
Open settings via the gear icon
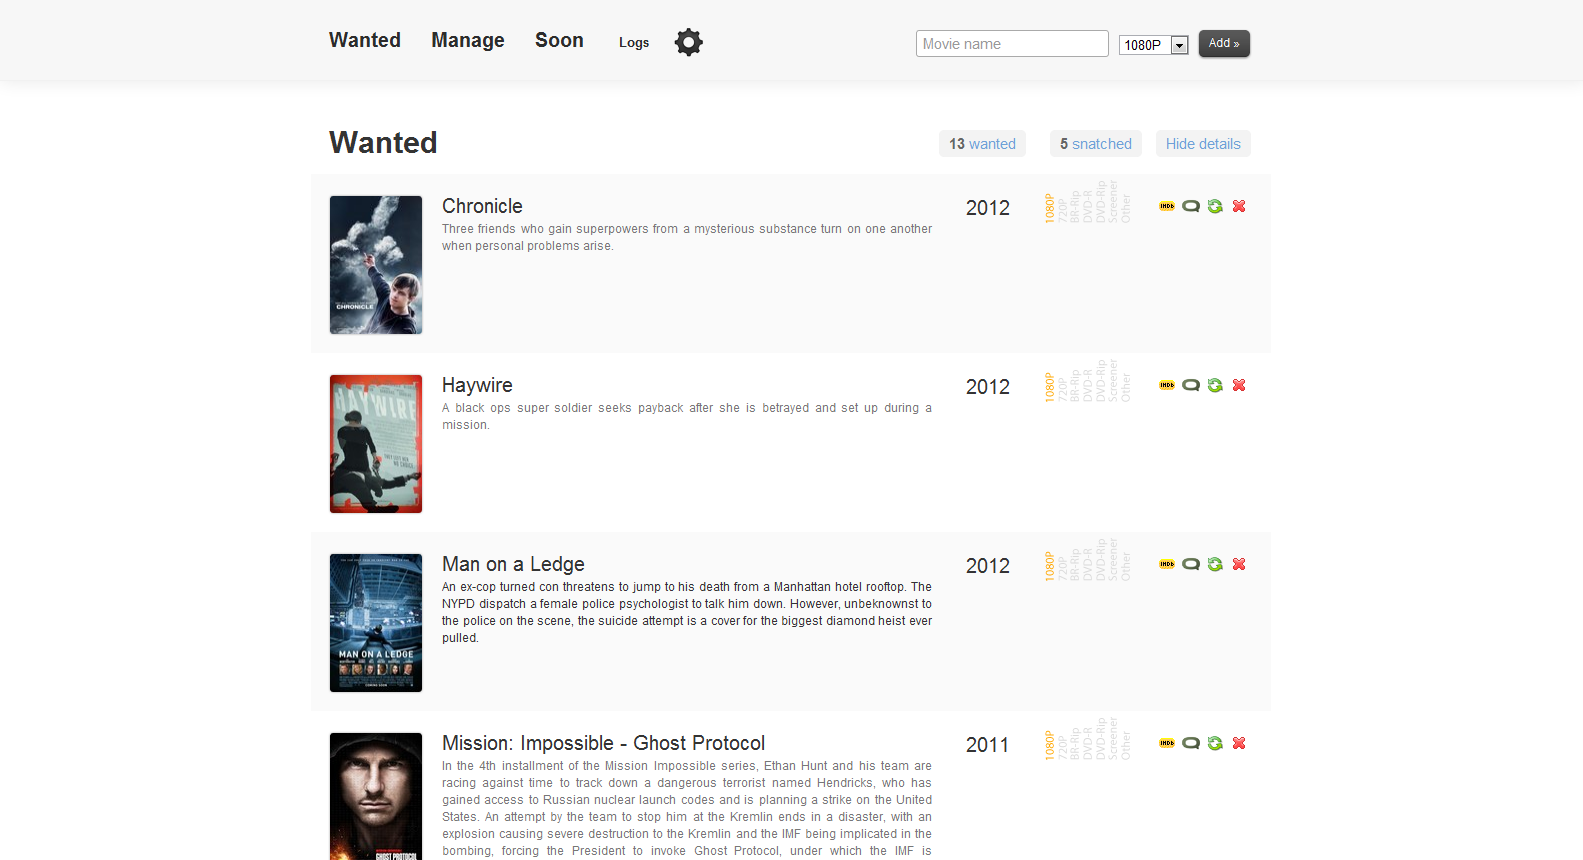coord(689,42)
